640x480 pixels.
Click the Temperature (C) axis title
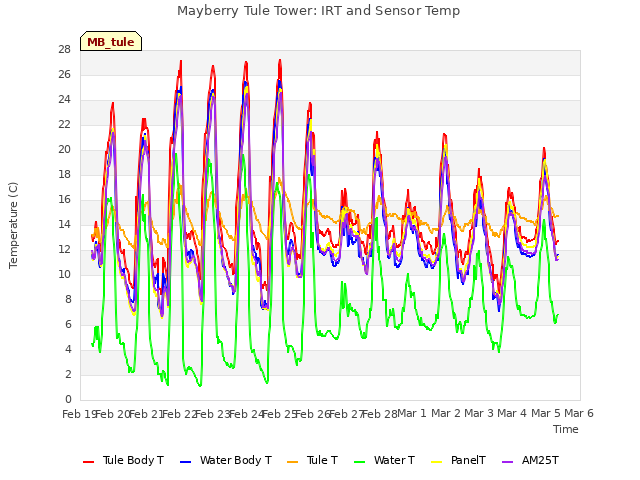pyautogui.click(x=13, y=225)
